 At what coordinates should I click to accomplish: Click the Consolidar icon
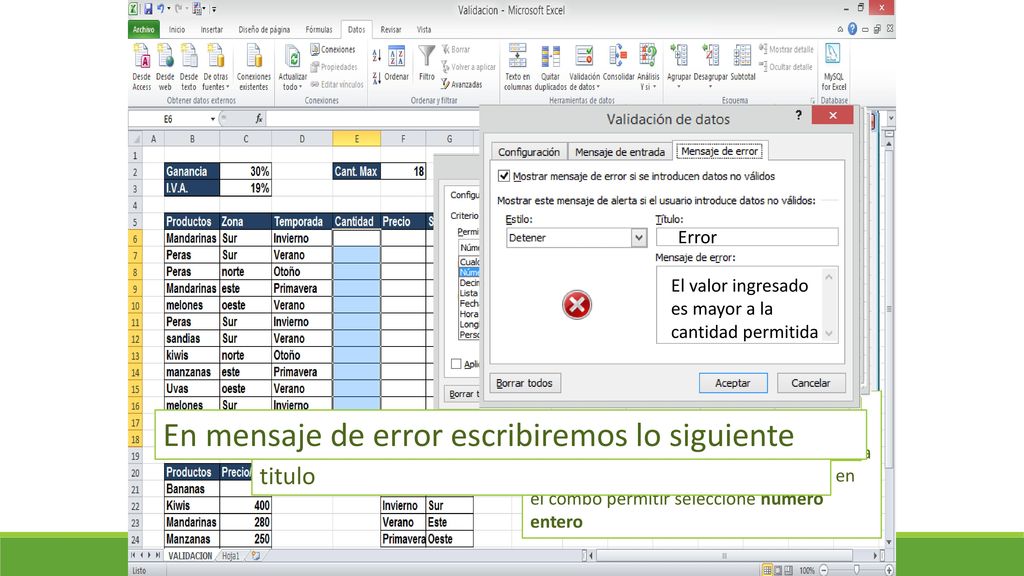point(618,63)
